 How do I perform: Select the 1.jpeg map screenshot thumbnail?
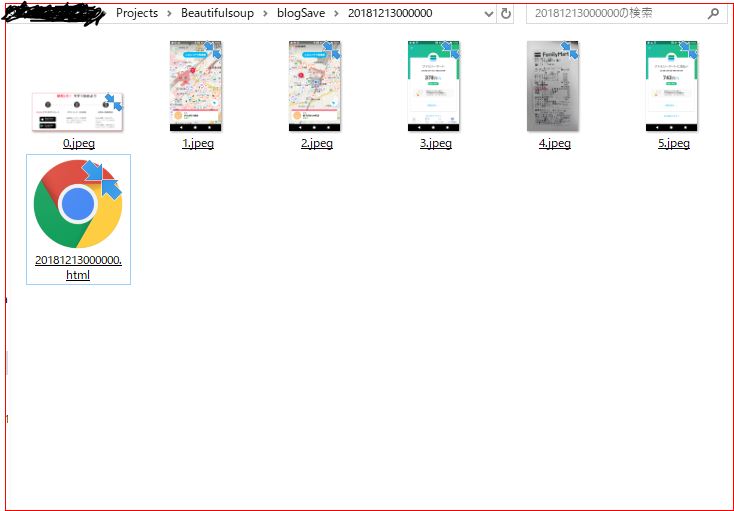196,86
